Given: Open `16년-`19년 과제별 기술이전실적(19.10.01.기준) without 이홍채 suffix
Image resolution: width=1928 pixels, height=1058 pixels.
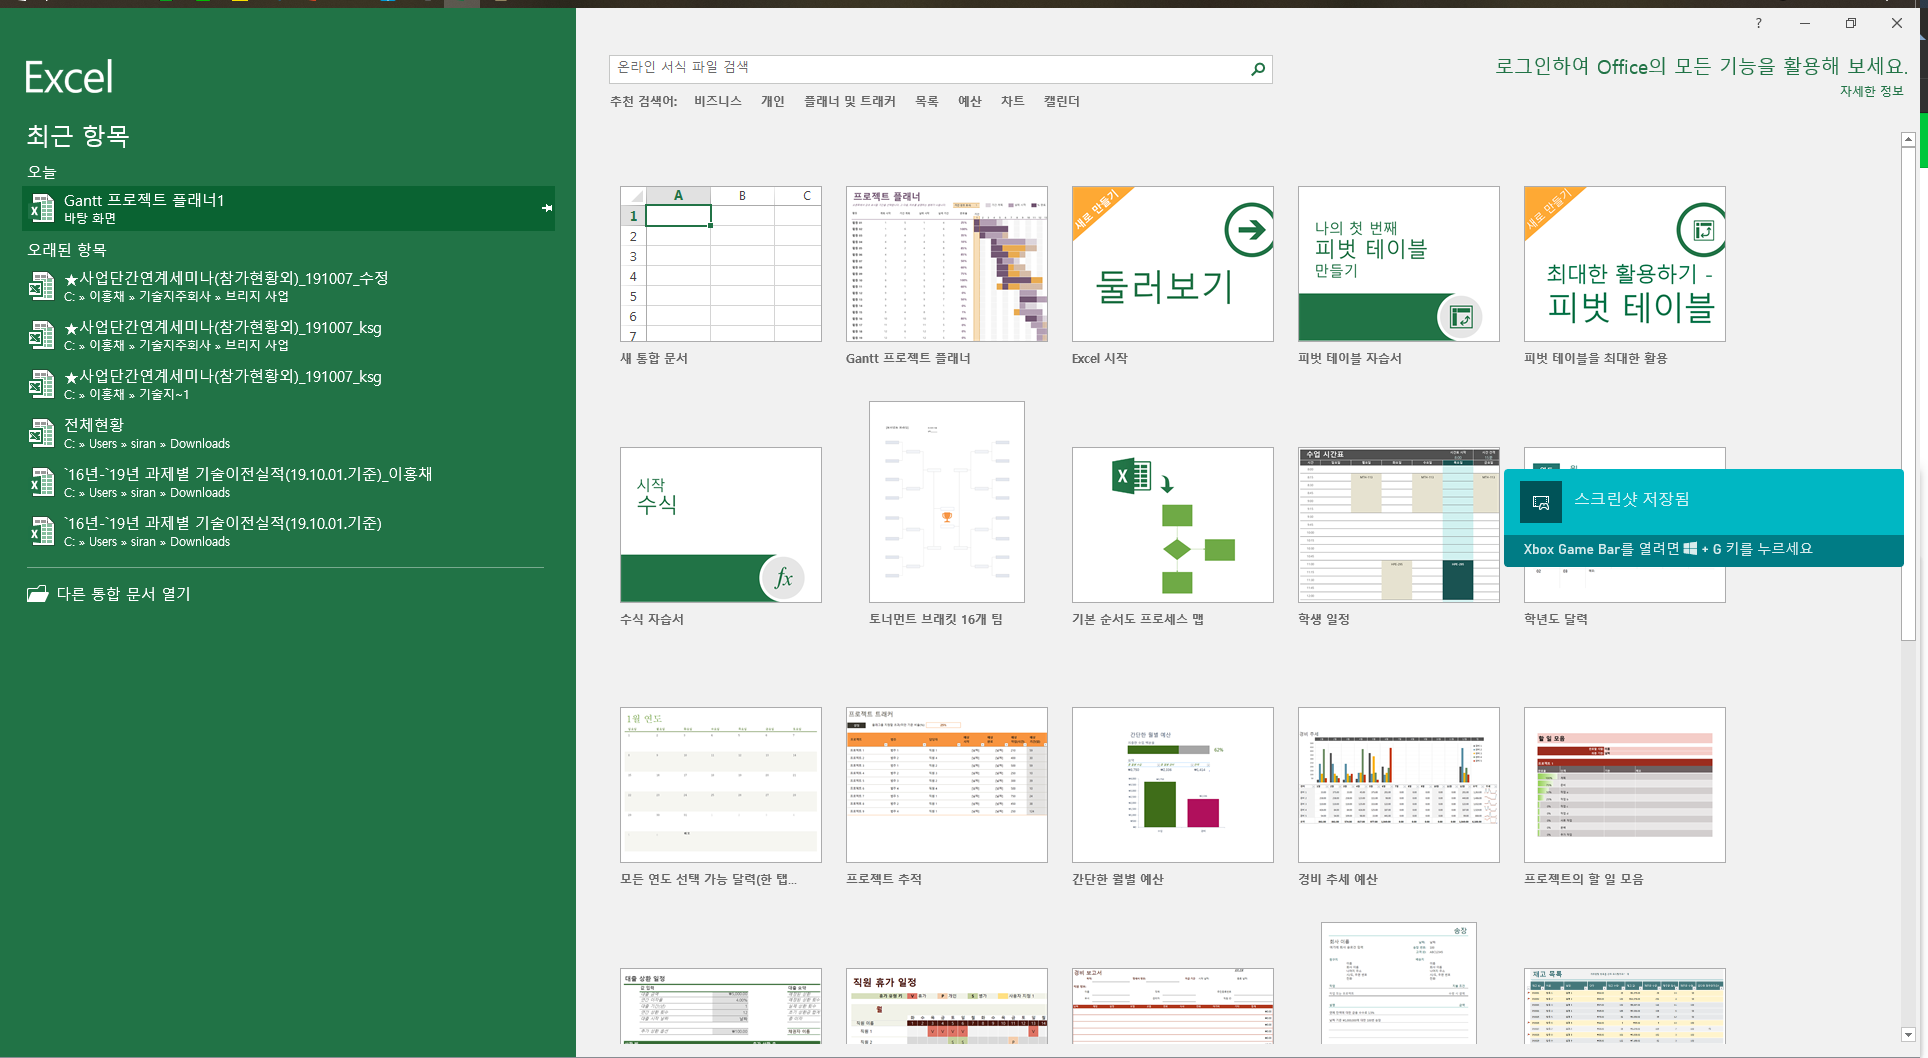Looking at the screenshot, I should click(x=288, y=531).
